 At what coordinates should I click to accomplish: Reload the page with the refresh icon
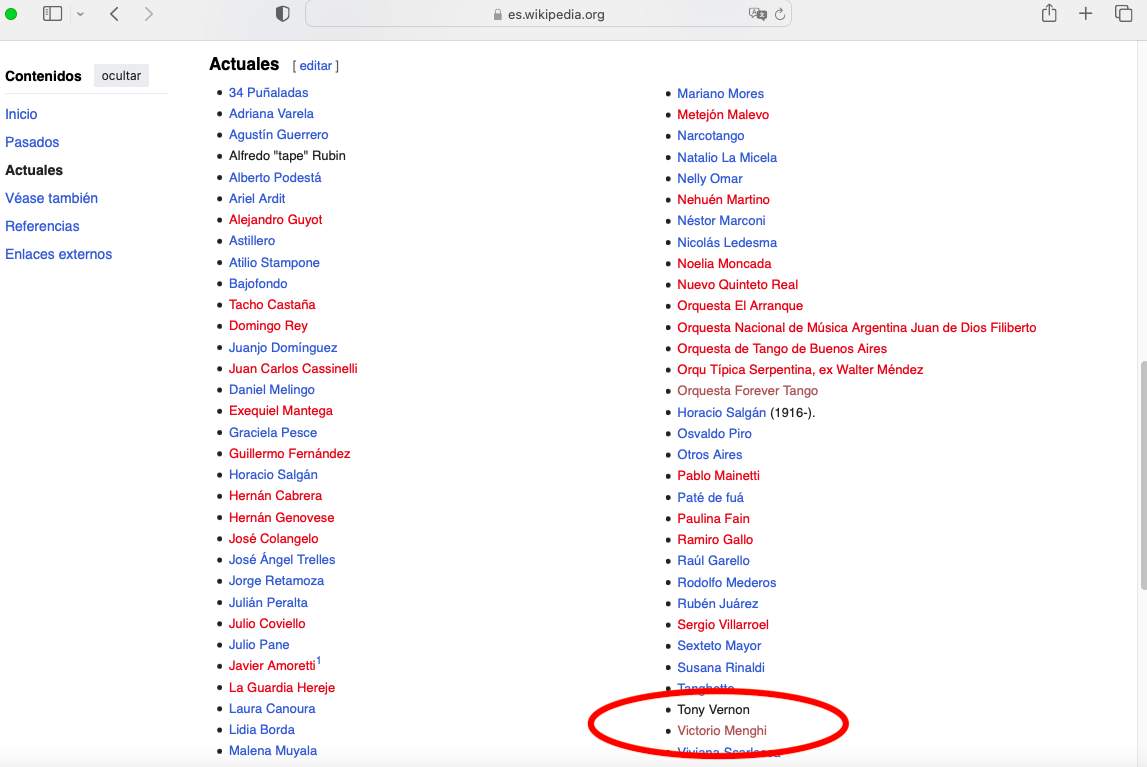tap(780, 14)
